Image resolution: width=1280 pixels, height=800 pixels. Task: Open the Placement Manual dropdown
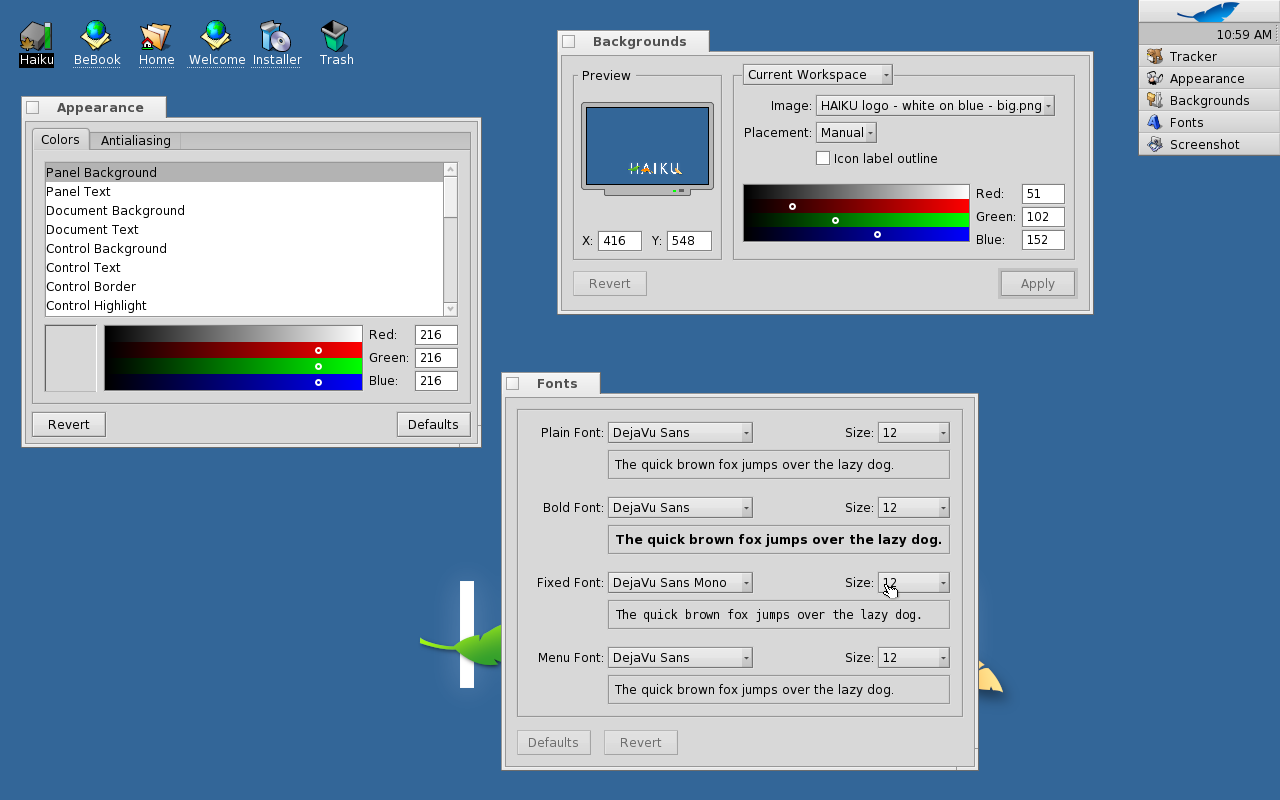tap(846, 133)
